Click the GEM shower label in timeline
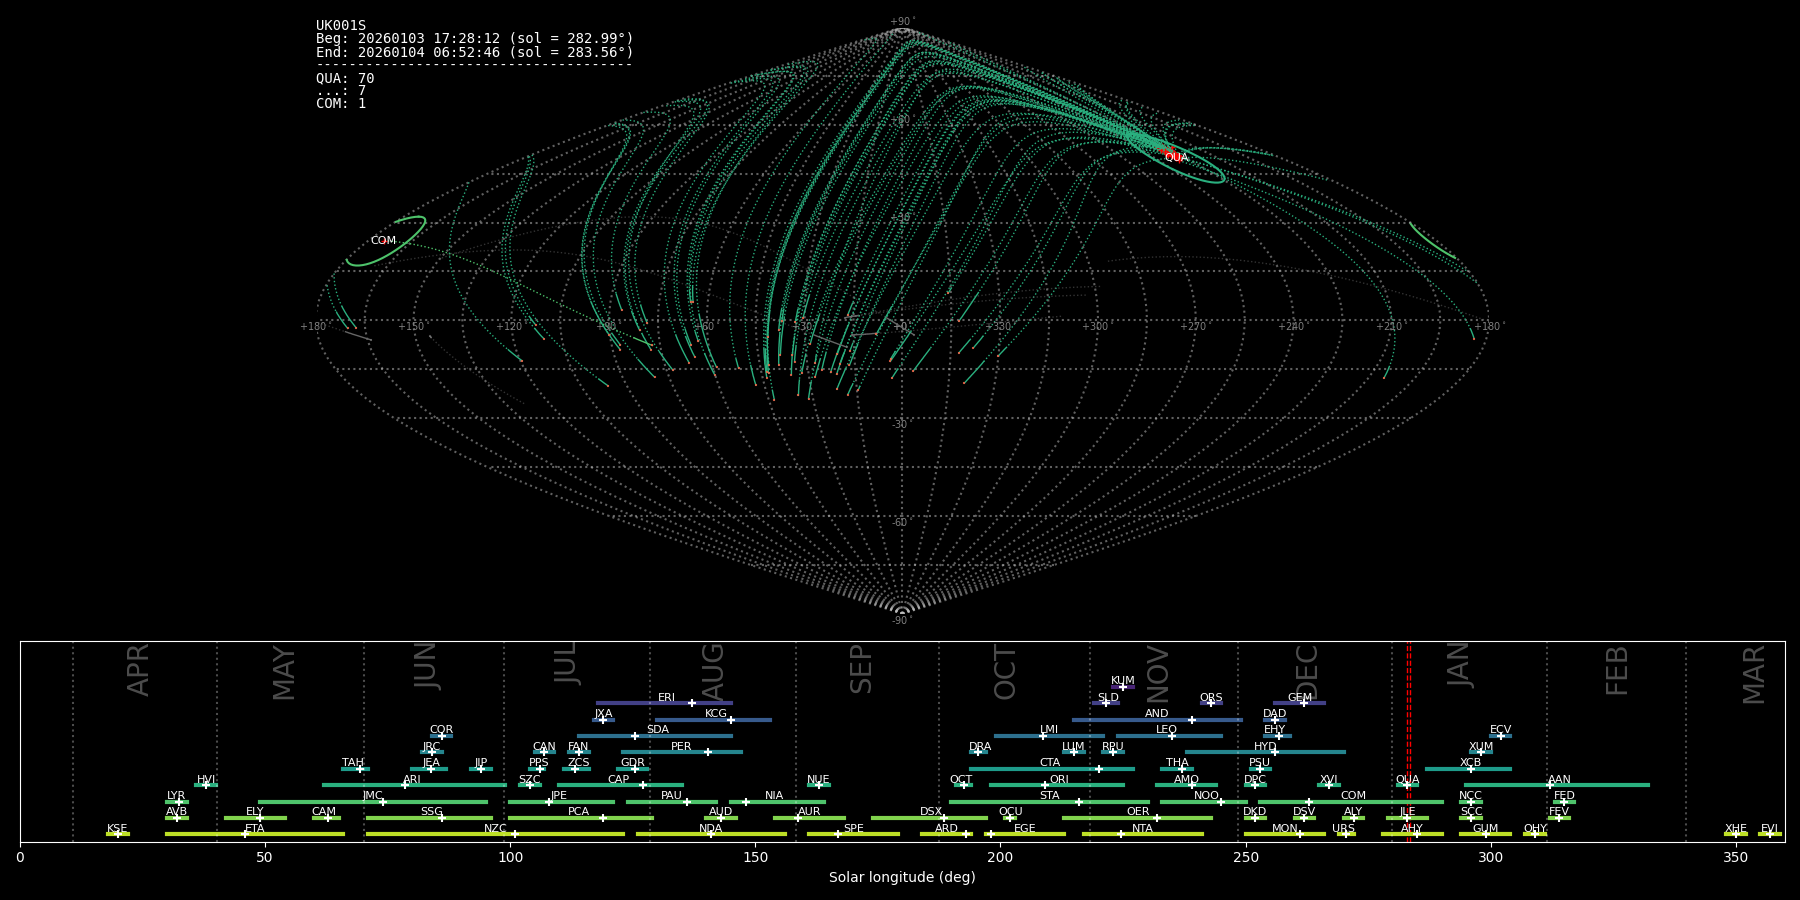Viewport: 1800px width, 900px height. point(1299,698)
